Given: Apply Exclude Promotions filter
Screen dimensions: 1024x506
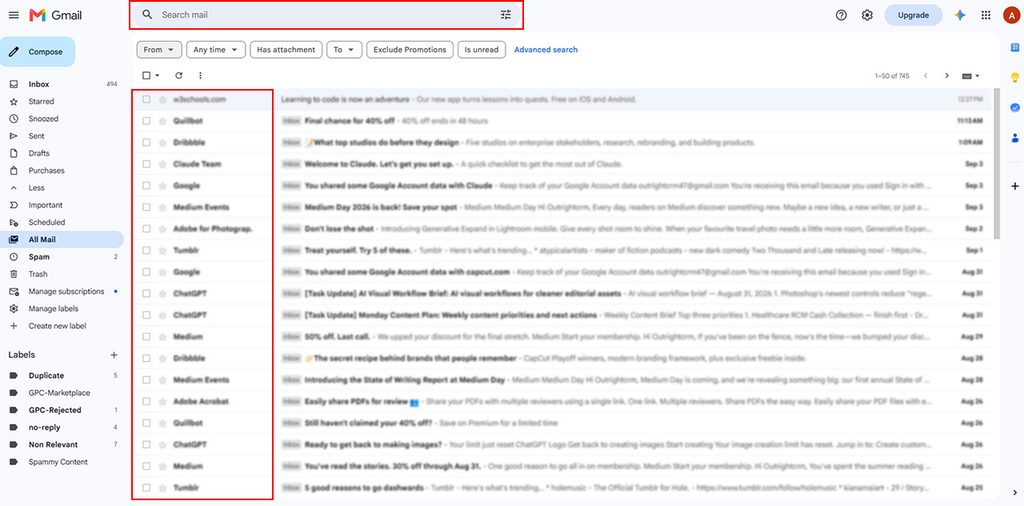Looking at the screenshot, I should (x=409, y=50).
